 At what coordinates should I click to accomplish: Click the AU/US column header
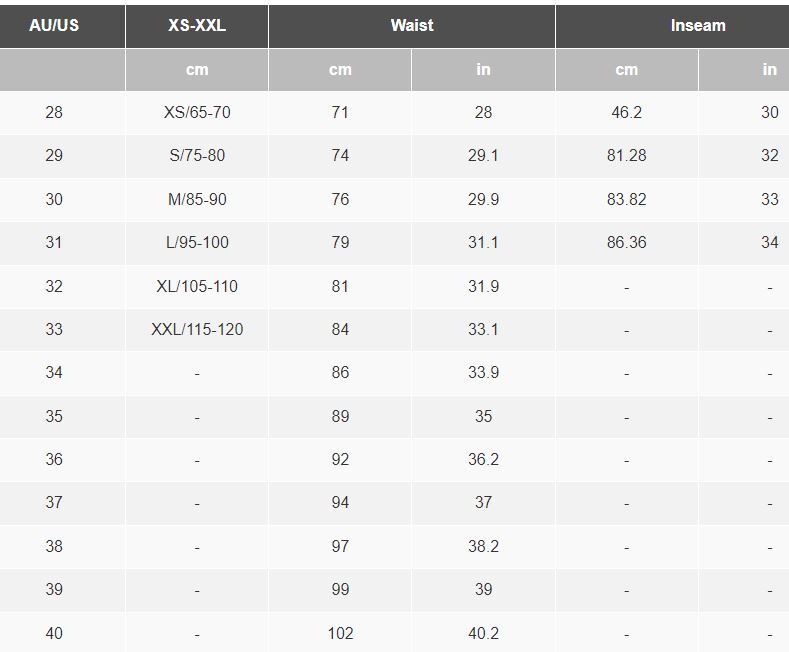(54, 25)
